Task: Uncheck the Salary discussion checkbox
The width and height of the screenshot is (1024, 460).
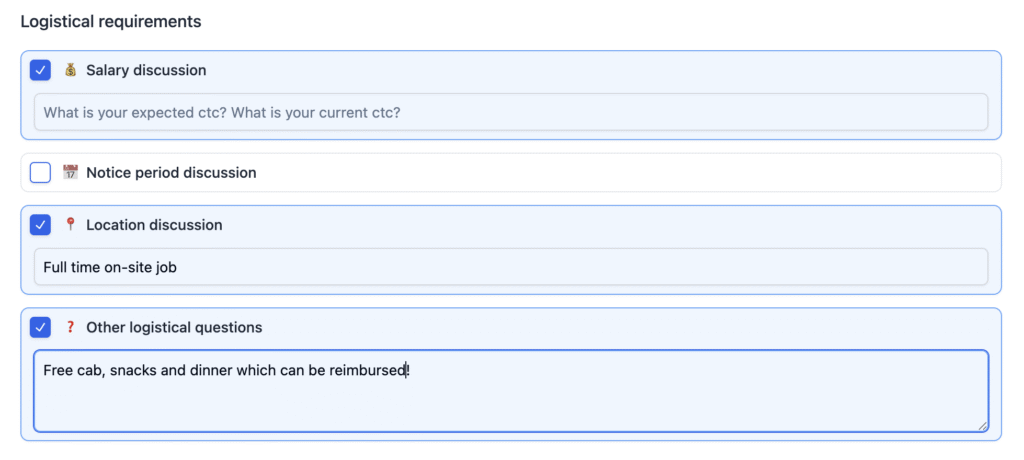Action: coord(40,70)
